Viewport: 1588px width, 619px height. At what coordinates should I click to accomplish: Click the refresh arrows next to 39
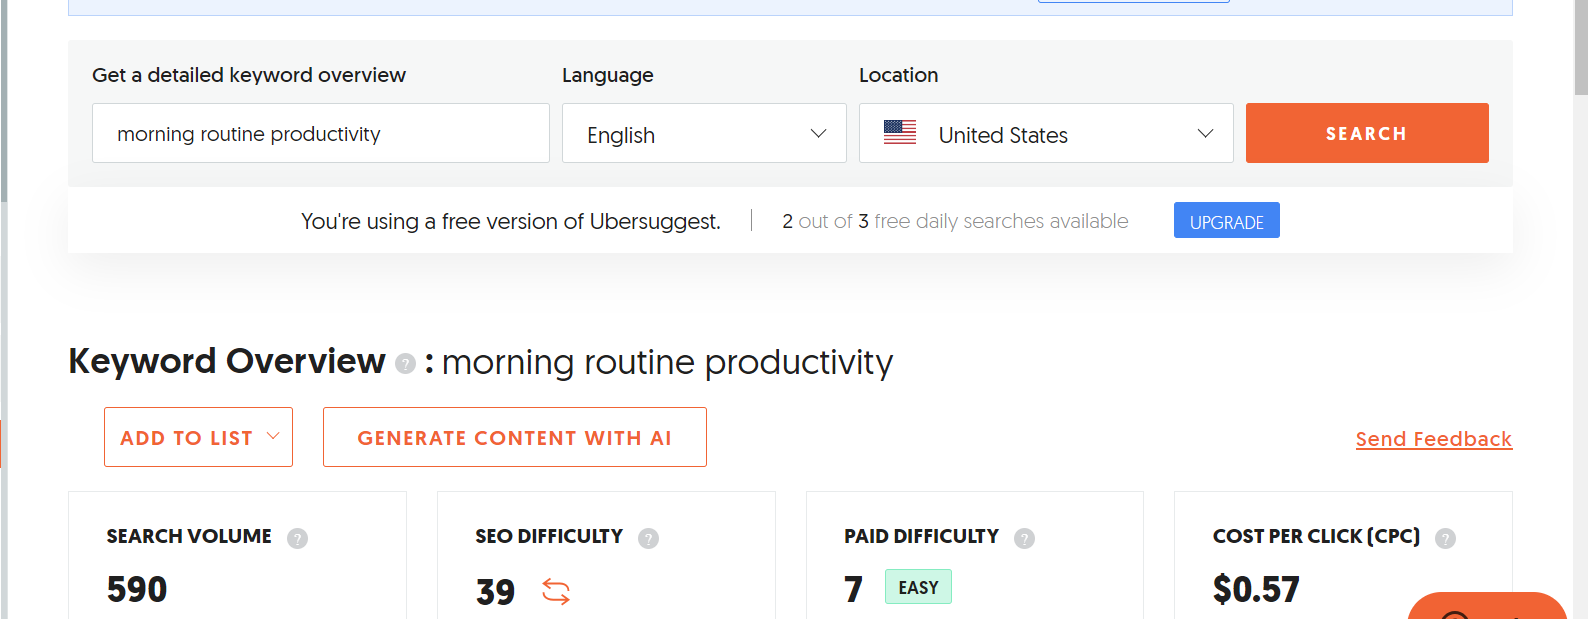[556, 592]
